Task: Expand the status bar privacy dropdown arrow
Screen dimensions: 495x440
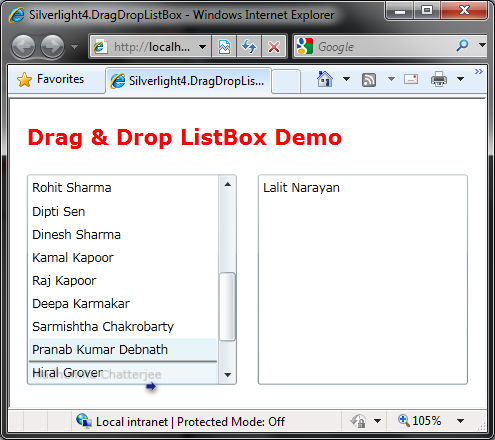Action: [377, 421]
